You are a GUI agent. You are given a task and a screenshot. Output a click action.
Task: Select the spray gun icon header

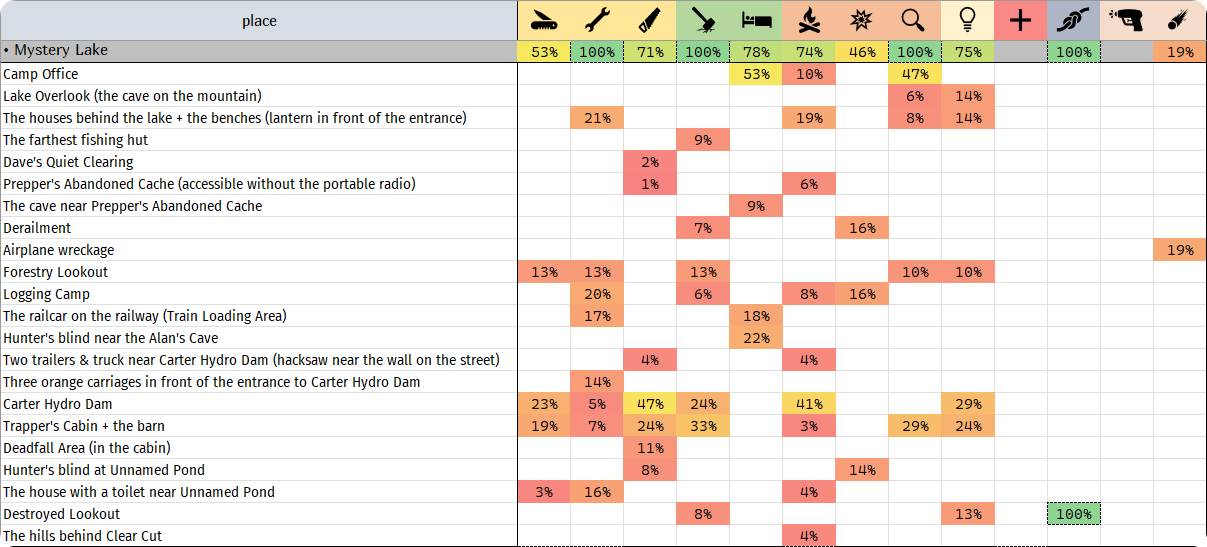pos(1127,20)
